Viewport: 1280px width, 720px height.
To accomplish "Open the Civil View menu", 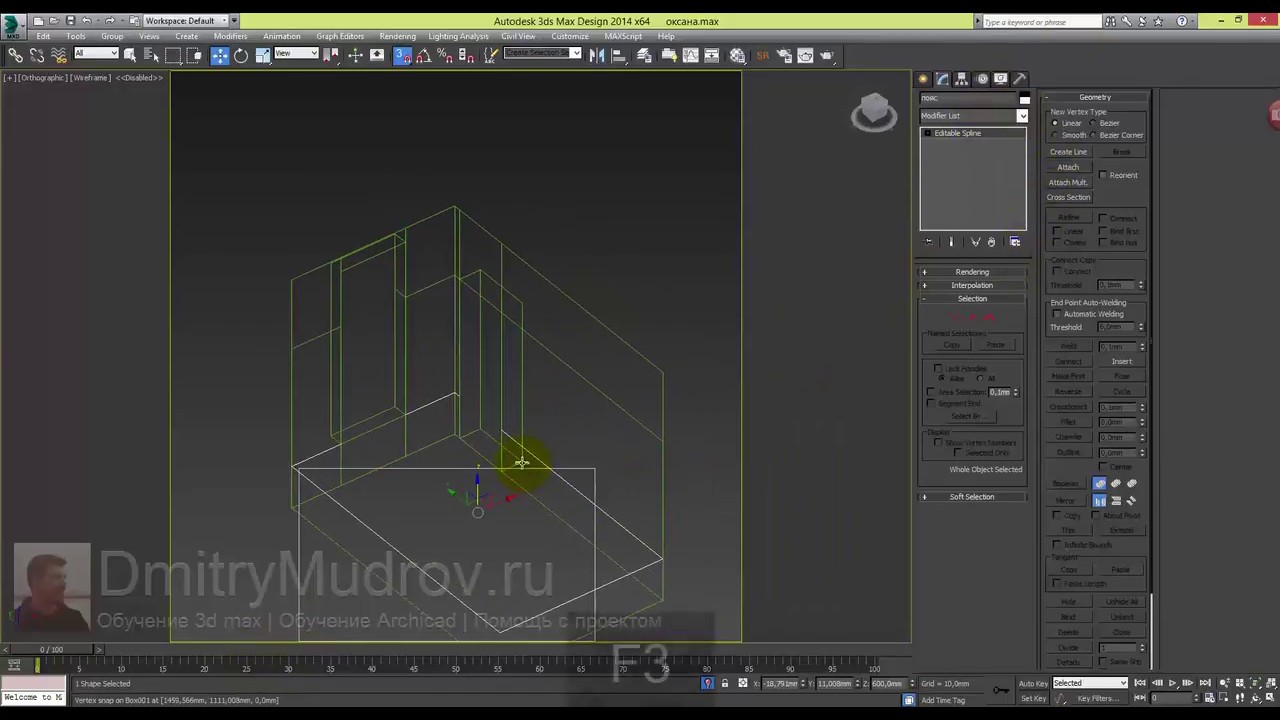I will (x=518, y=36).
